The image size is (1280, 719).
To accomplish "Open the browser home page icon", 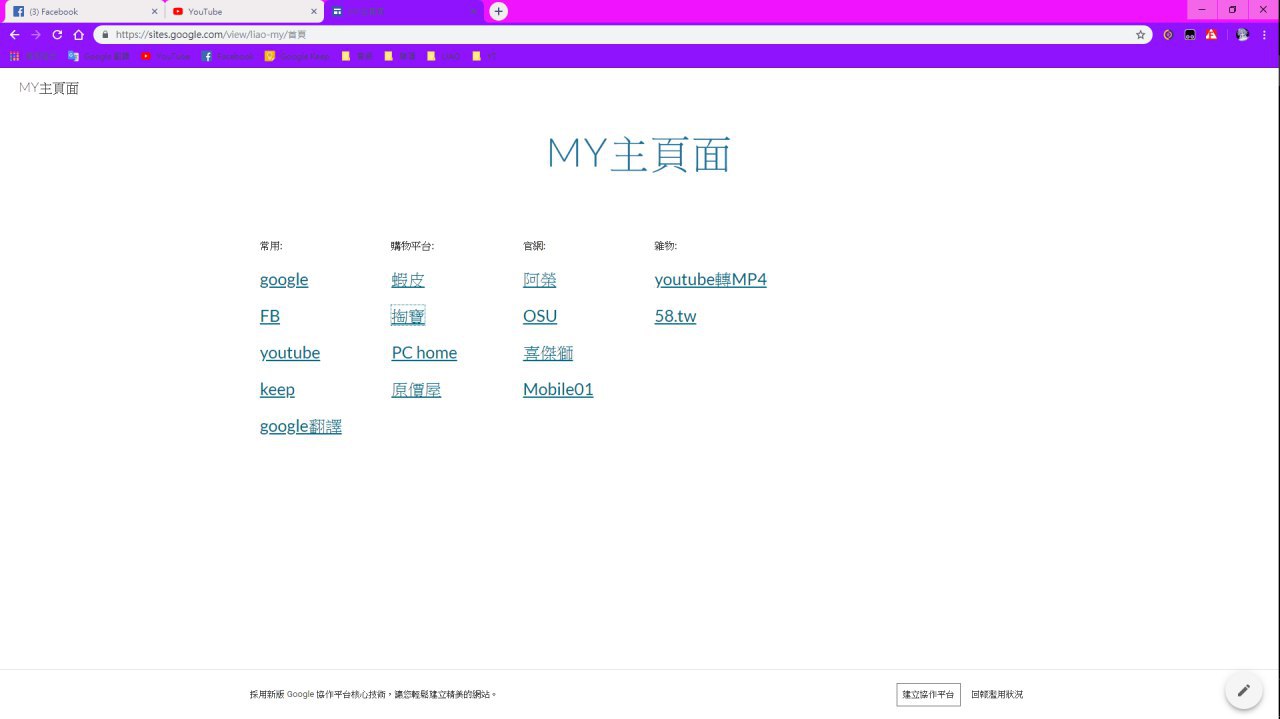I will tap(78, 34).
